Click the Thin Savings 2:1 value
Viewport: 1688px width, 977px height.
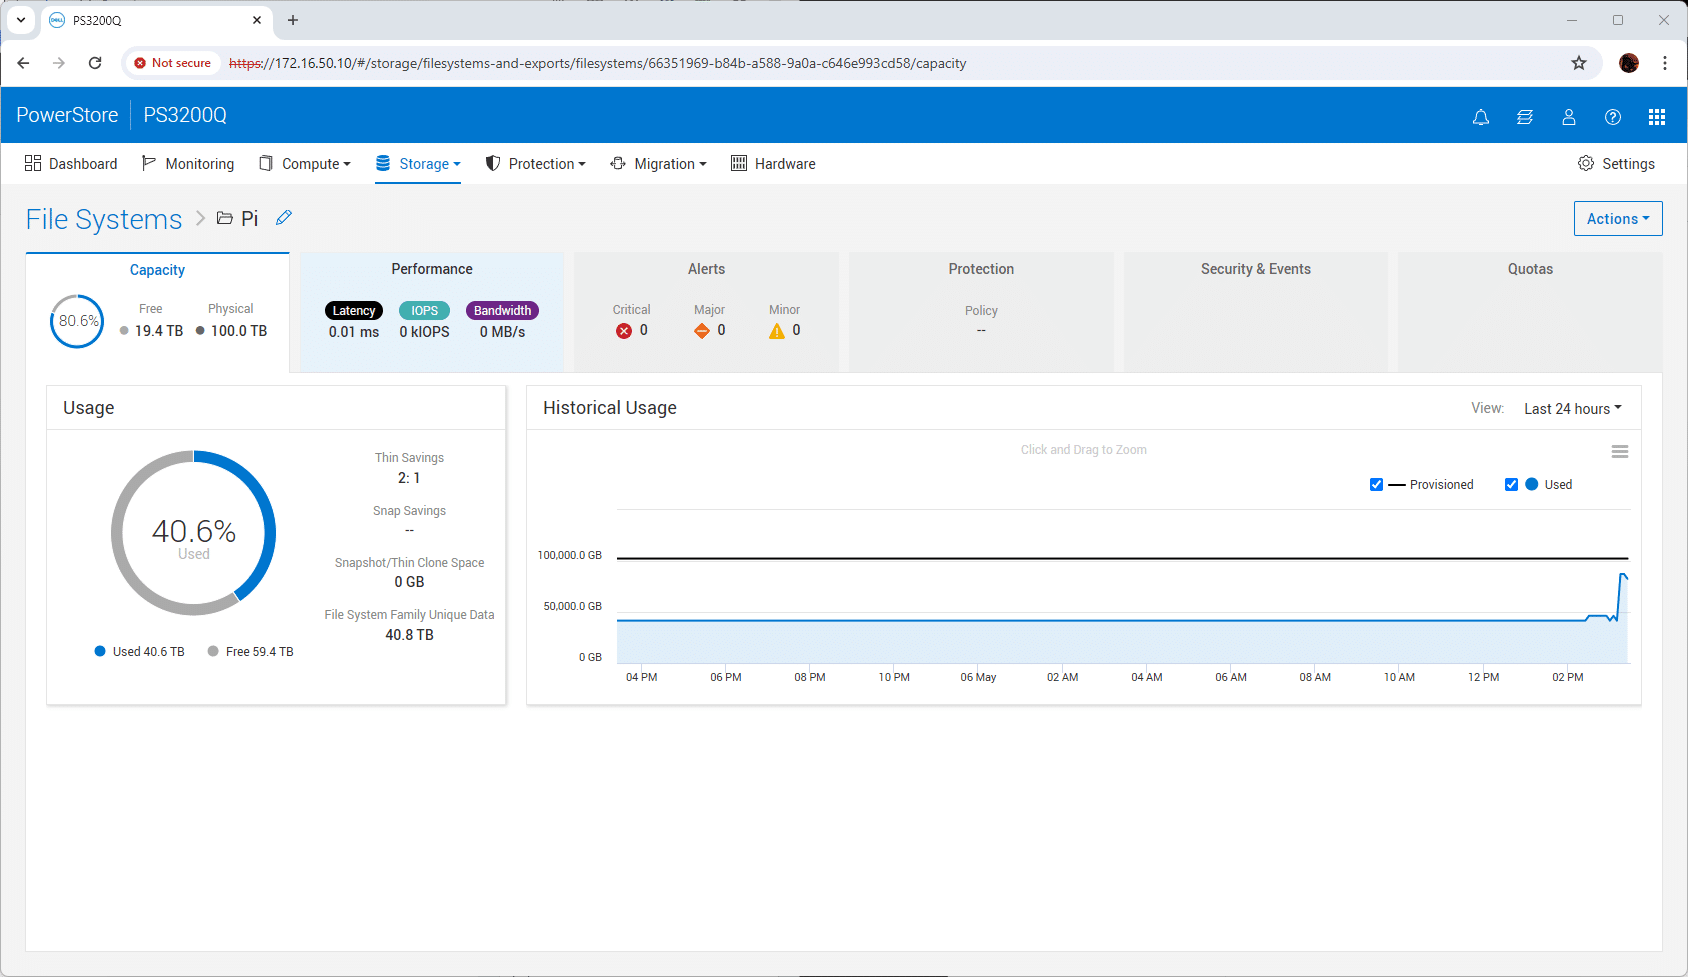pyautogui.click(x=409, y=478)
